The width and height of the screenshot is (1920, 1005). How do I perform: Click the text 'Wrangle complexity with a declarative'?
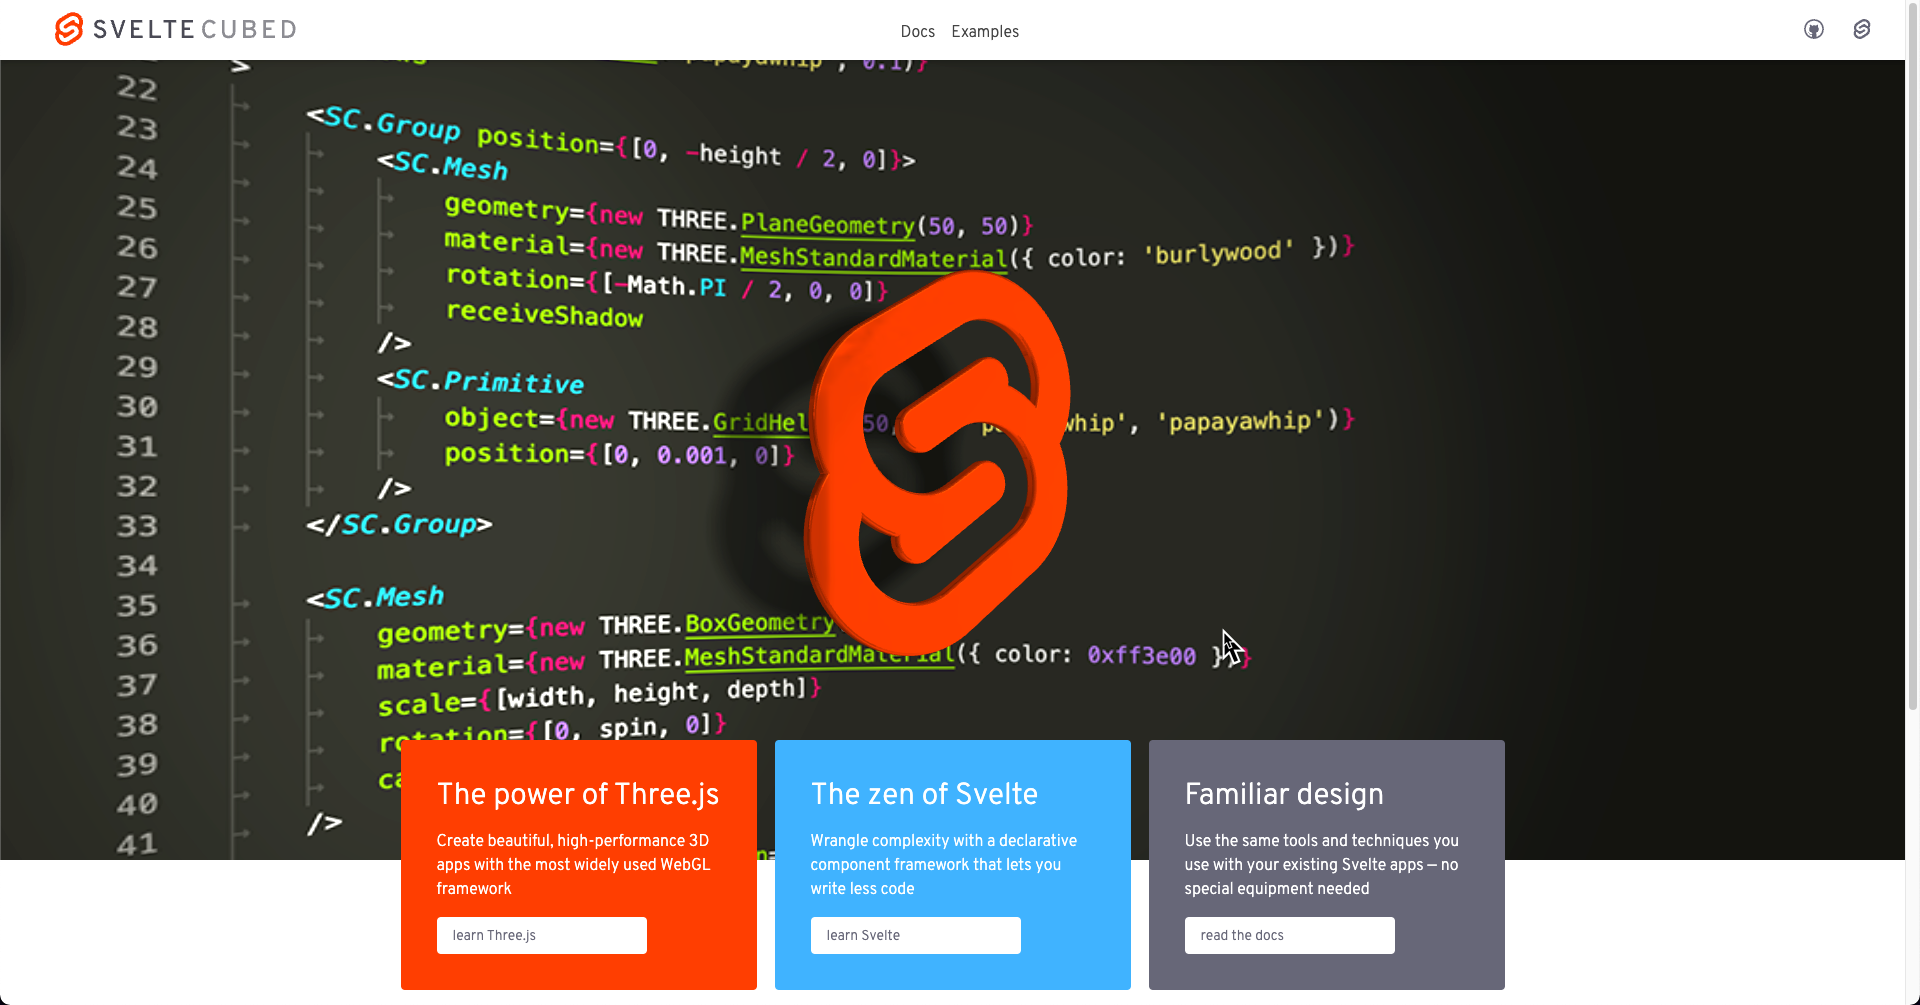click(944, 841)
